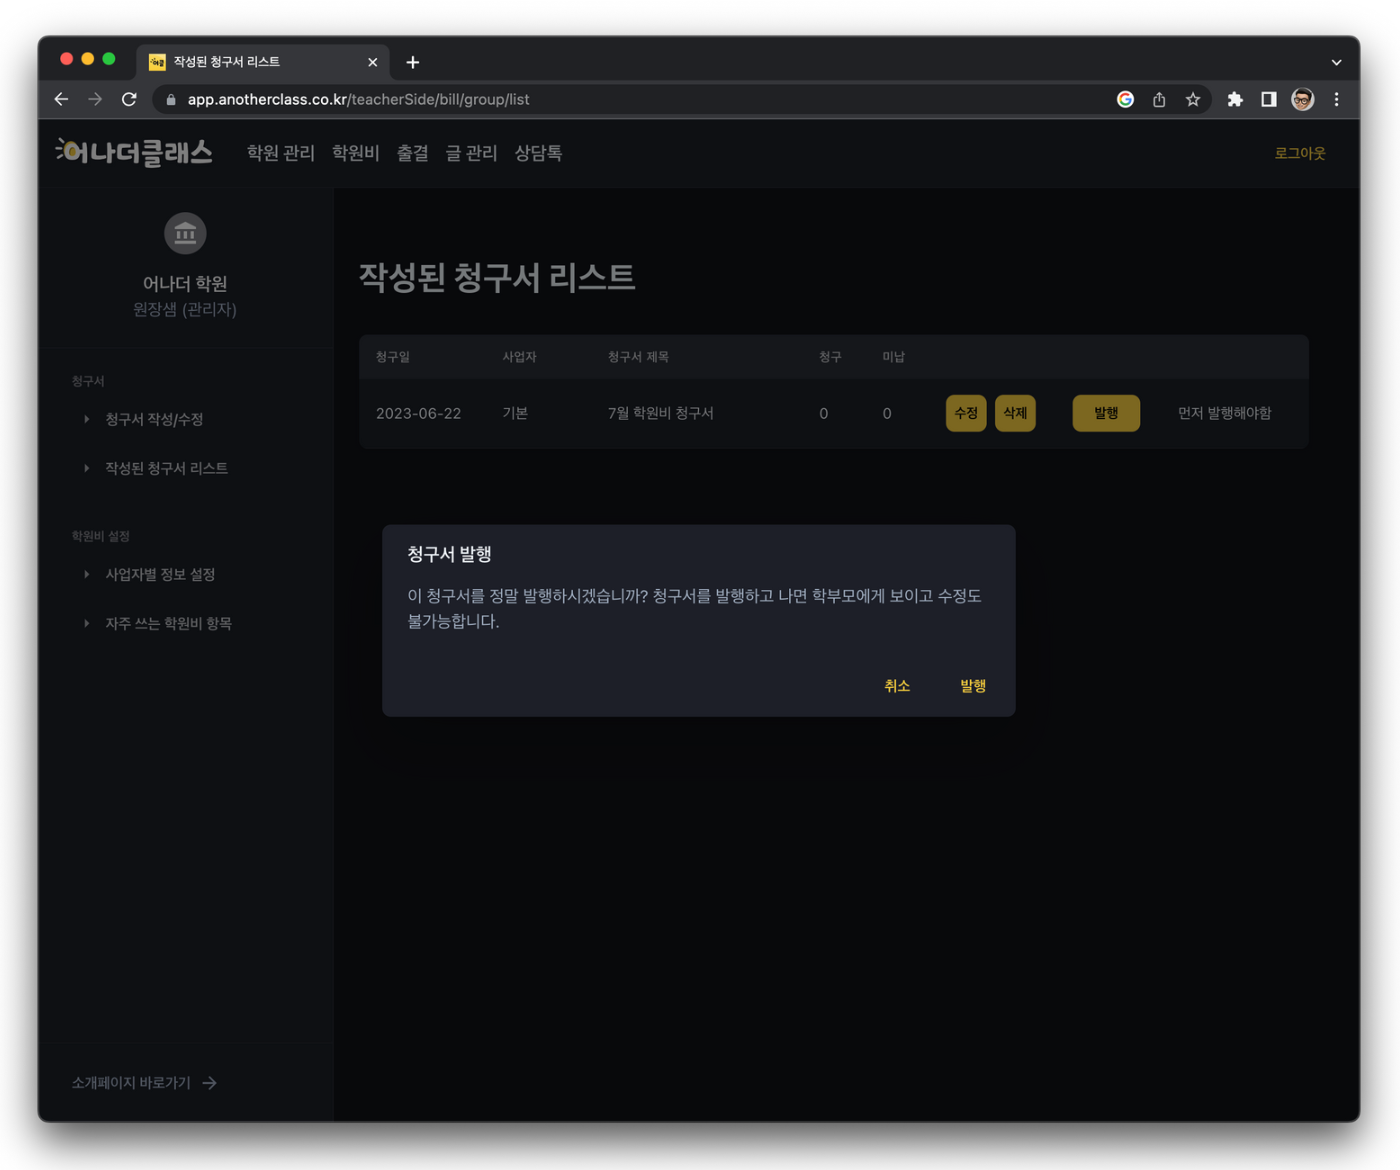Open 자주 쓰는 학원비 항목 in sidebar
Image resolution: width=1400 pixels, height=1170 pixels.
[x=168, y=623]
